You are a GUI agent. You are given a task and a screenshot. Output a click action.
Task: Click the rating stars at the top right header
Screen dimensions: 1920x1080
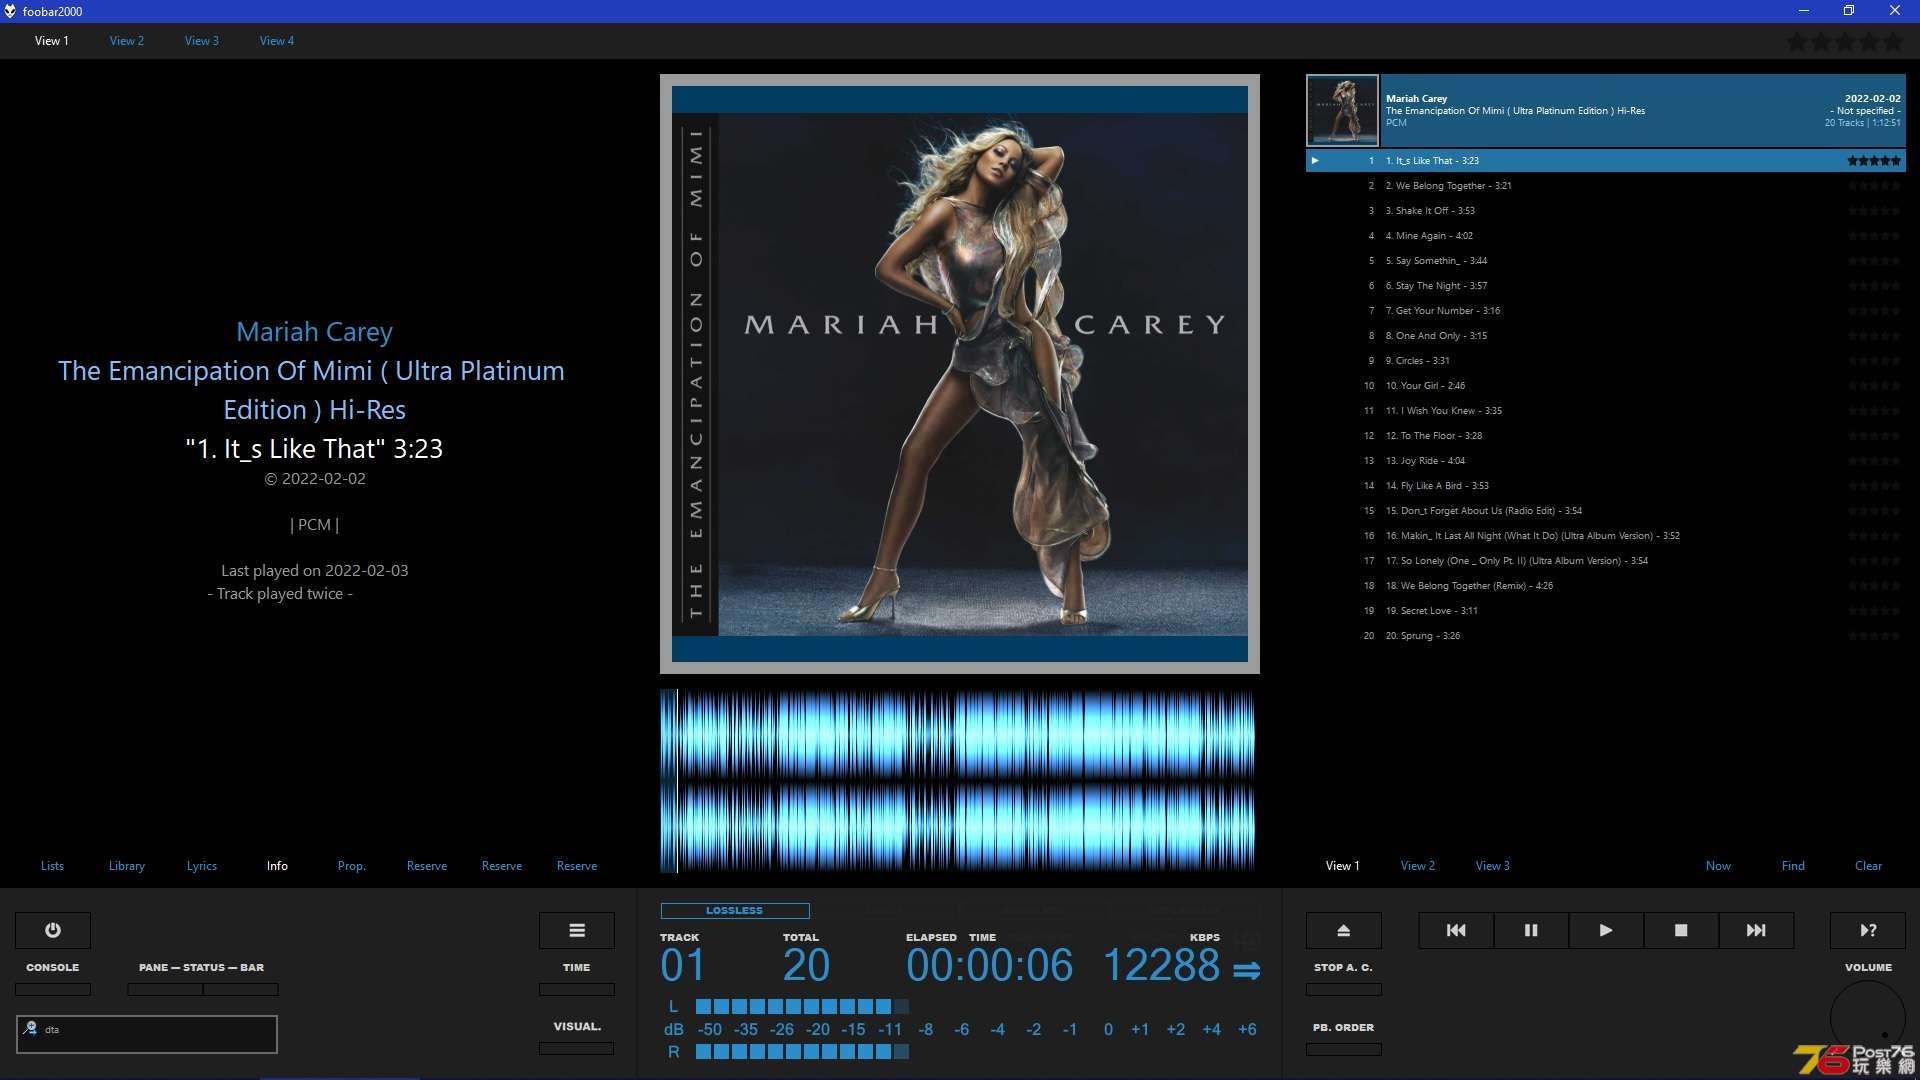click(x=1845, y=42)
